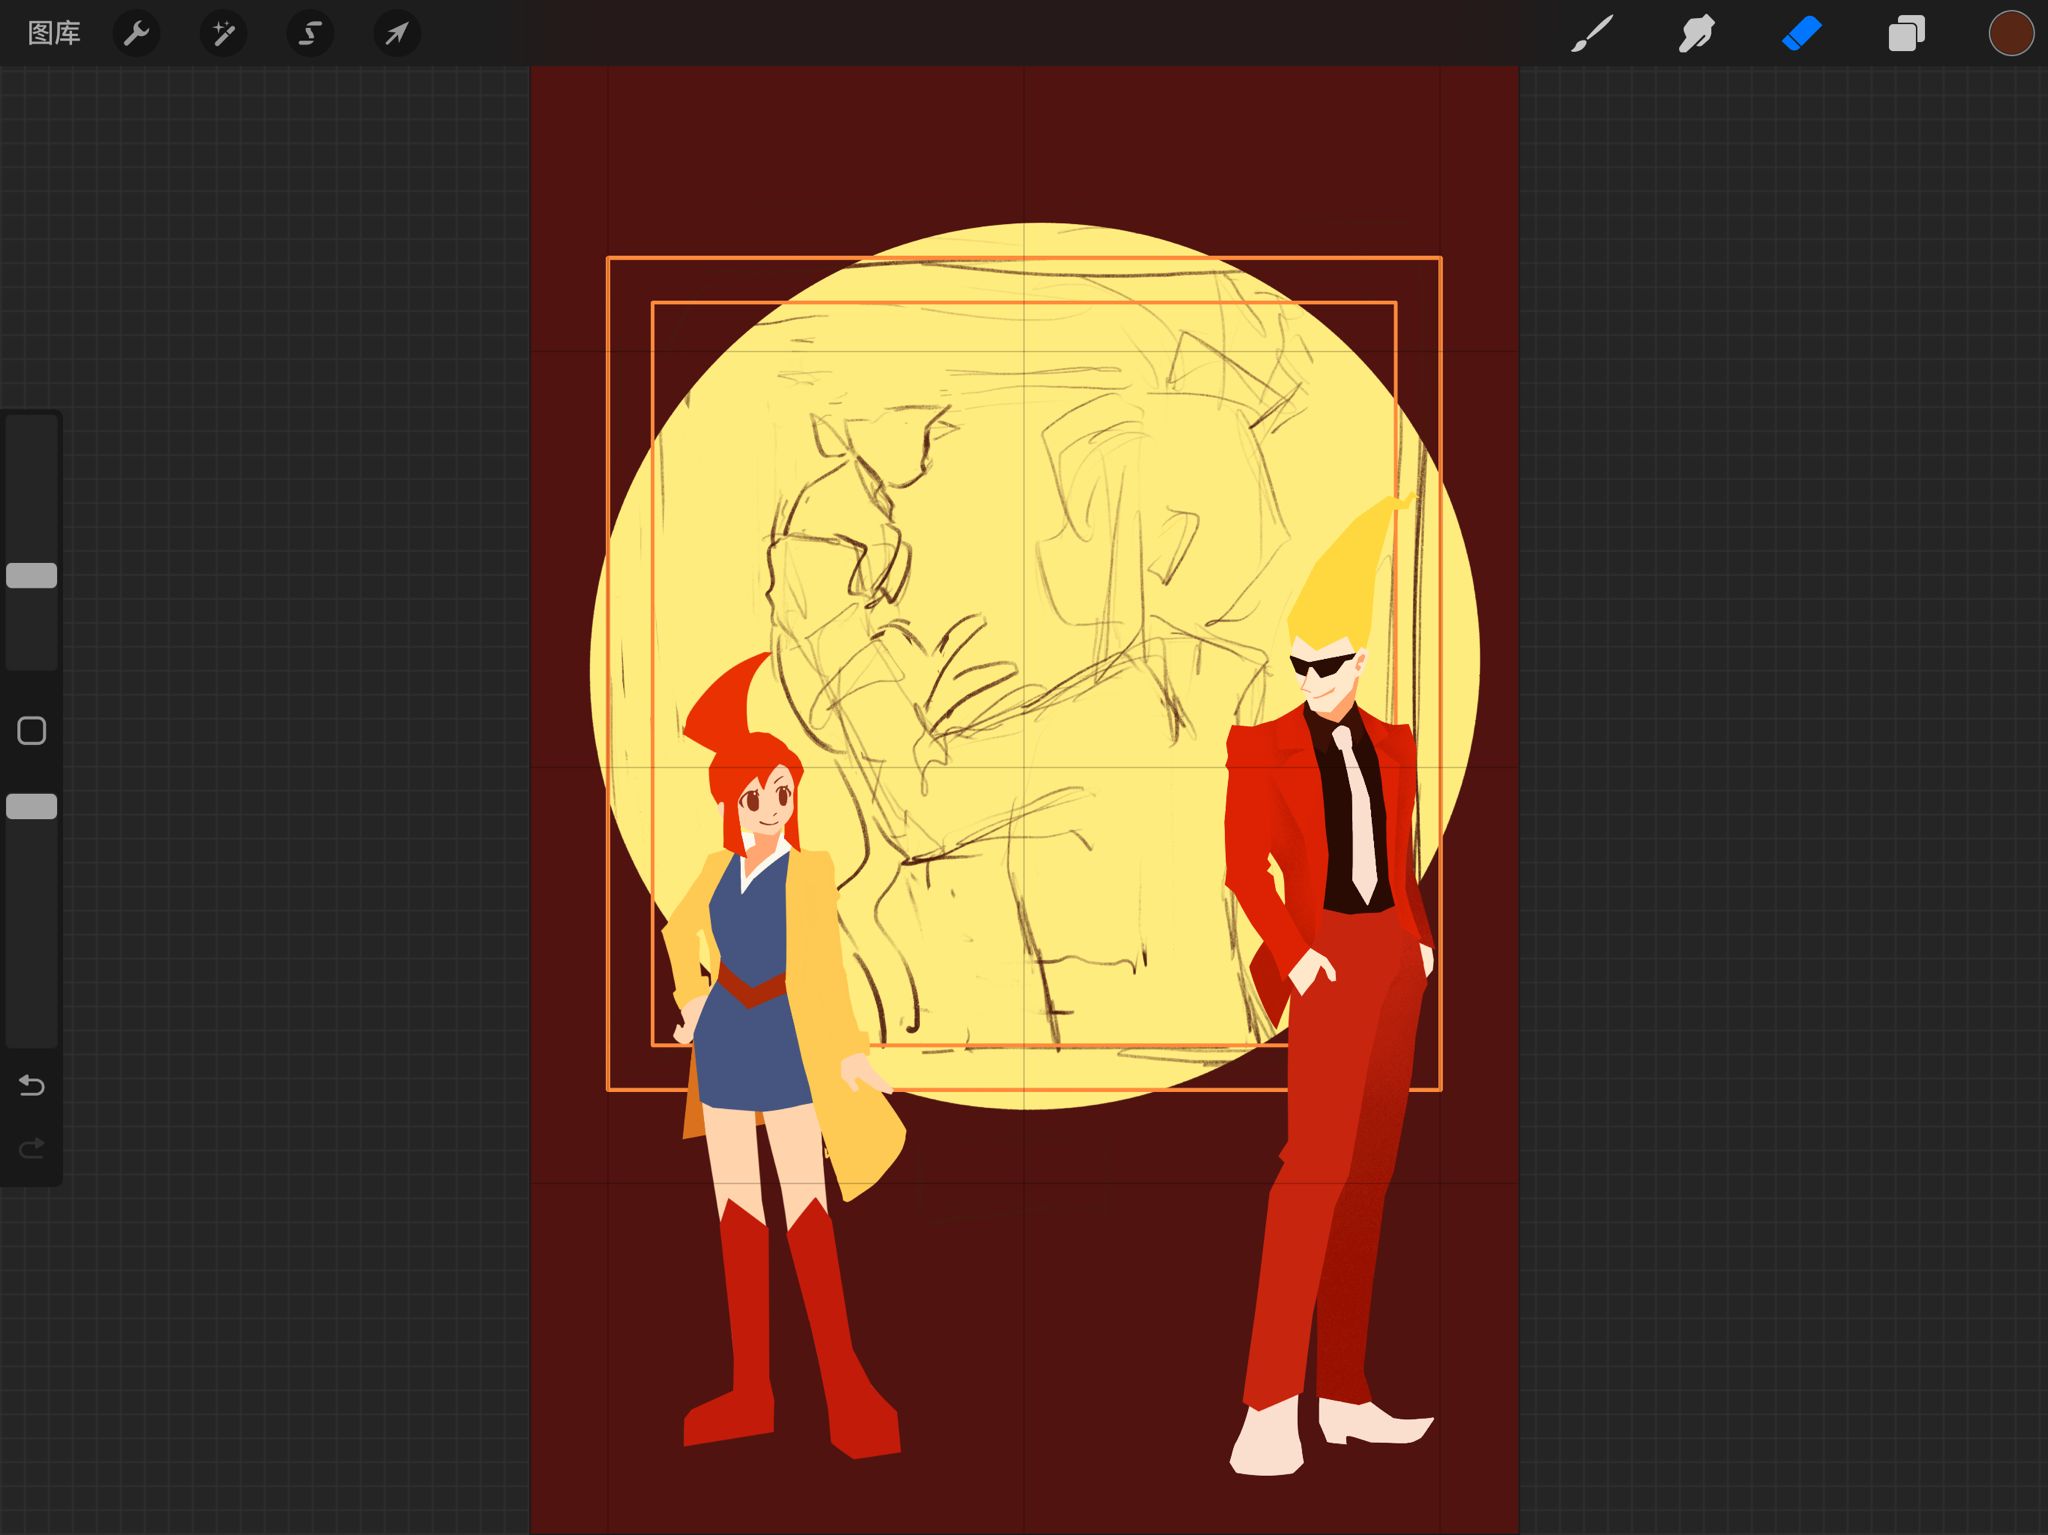
Task: Select the blue Eraser tool
Action: (1802, 34)
